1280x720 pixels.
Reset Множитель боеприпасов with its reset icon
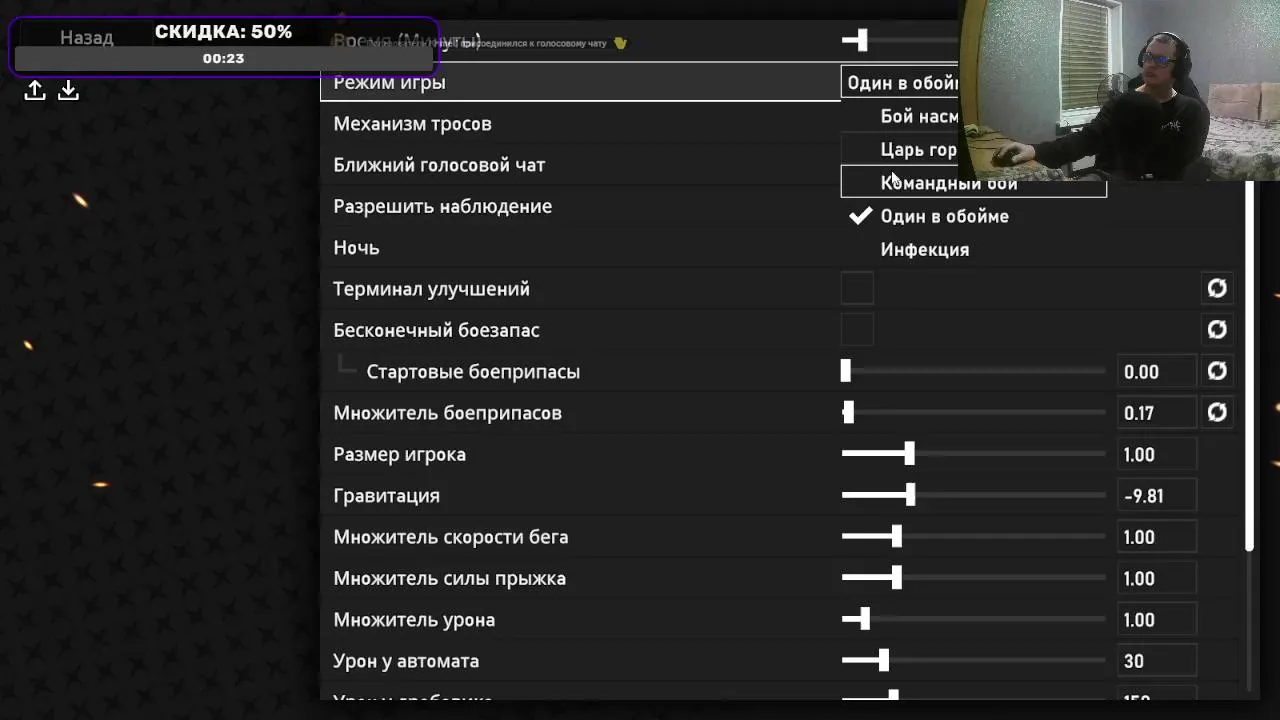(1217, 413)
